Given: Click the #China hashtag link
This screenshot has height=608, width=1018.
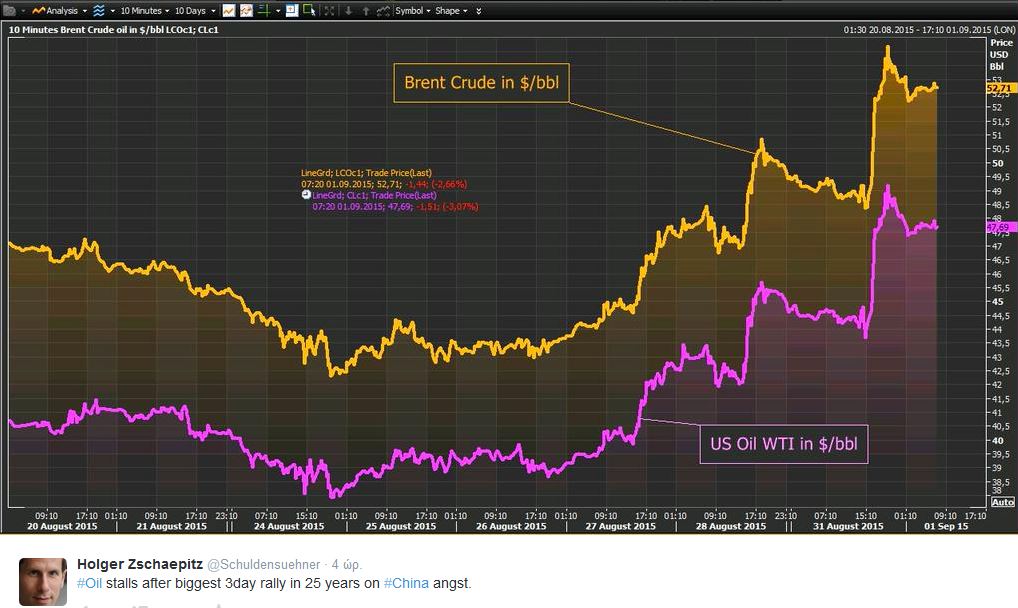Looking at the screenshot, I should pos(403,583).
